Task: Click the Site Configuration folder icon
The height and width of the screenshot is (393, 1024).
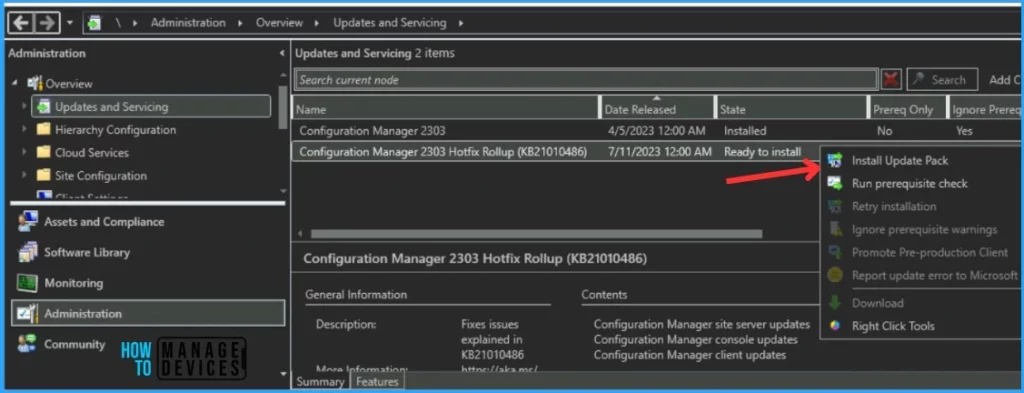Action: tap(43, 175)
